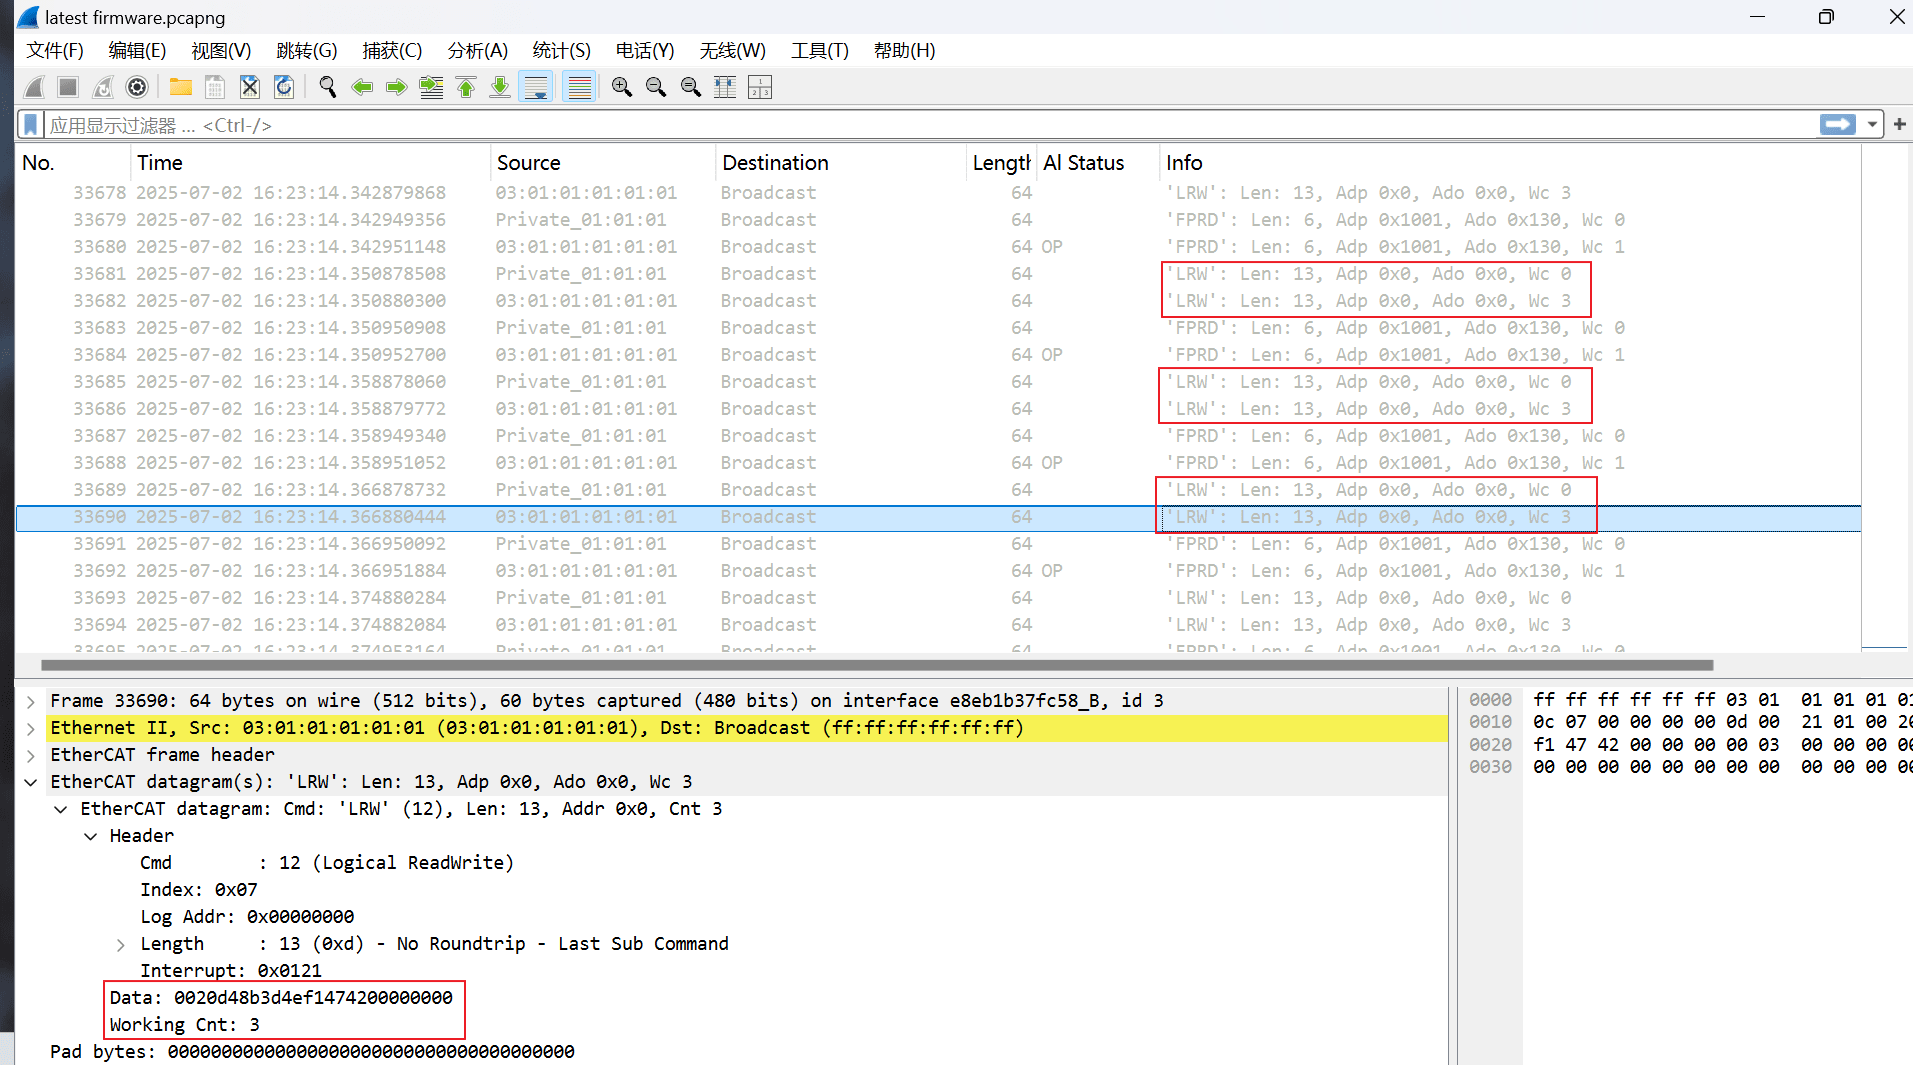1913x1065 pixels.
Task: Click the zoom in magnifier icon
Action: pyautogui.click(x=622, y=87)
